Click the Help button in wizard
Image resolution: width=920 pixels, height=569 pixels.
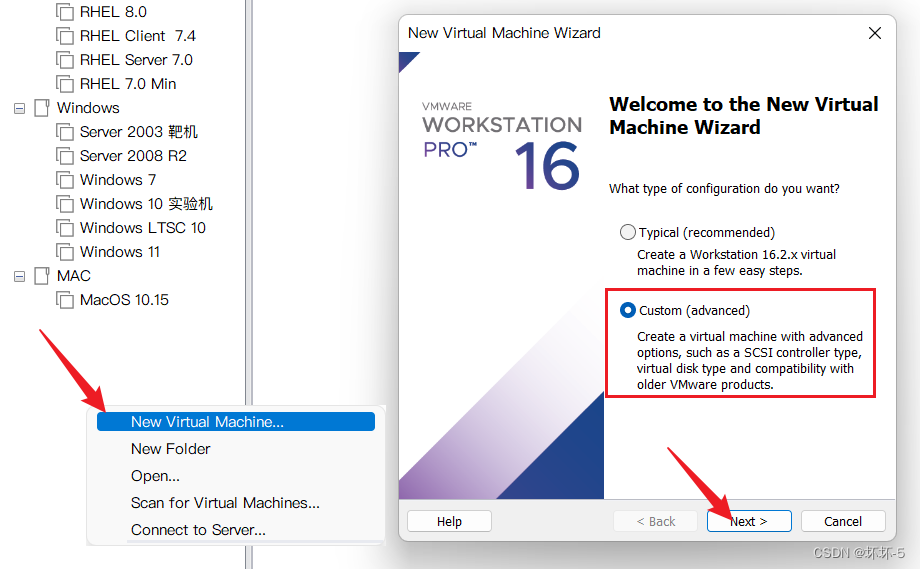point(449,521)
